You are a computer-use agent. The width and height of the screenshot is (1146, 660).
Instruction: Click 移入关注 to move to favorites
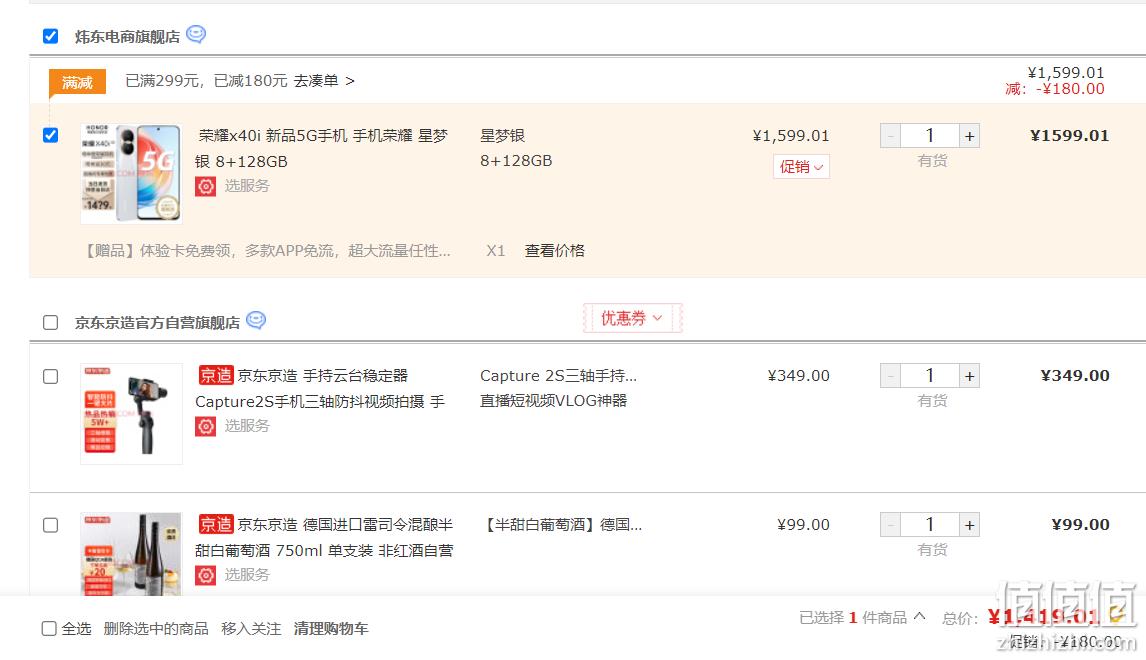[x=251, y=629]
